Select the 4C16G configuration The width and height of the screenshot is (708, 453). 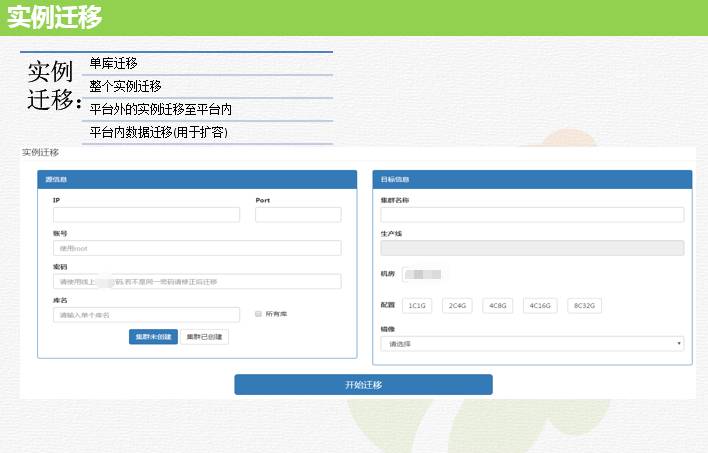540,306
